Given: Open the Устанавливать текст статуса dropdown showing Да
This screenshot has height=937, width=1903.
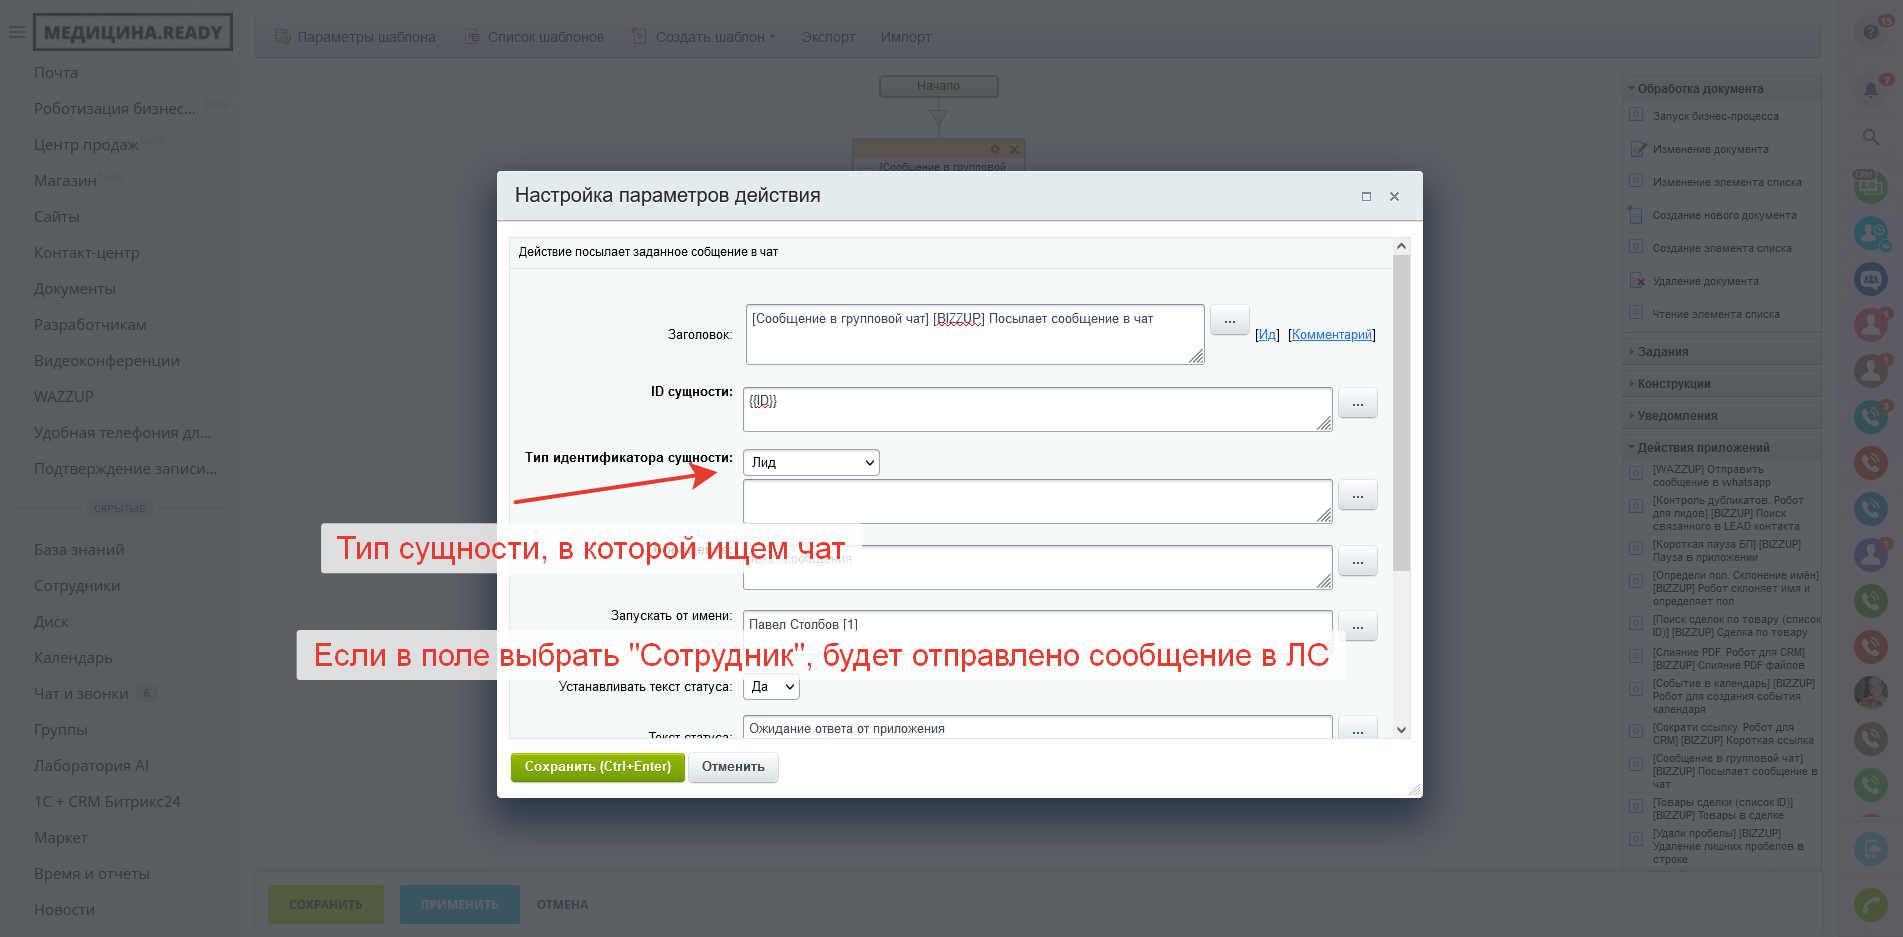Looking at the screenshot, I should click(x=771, y=687).
